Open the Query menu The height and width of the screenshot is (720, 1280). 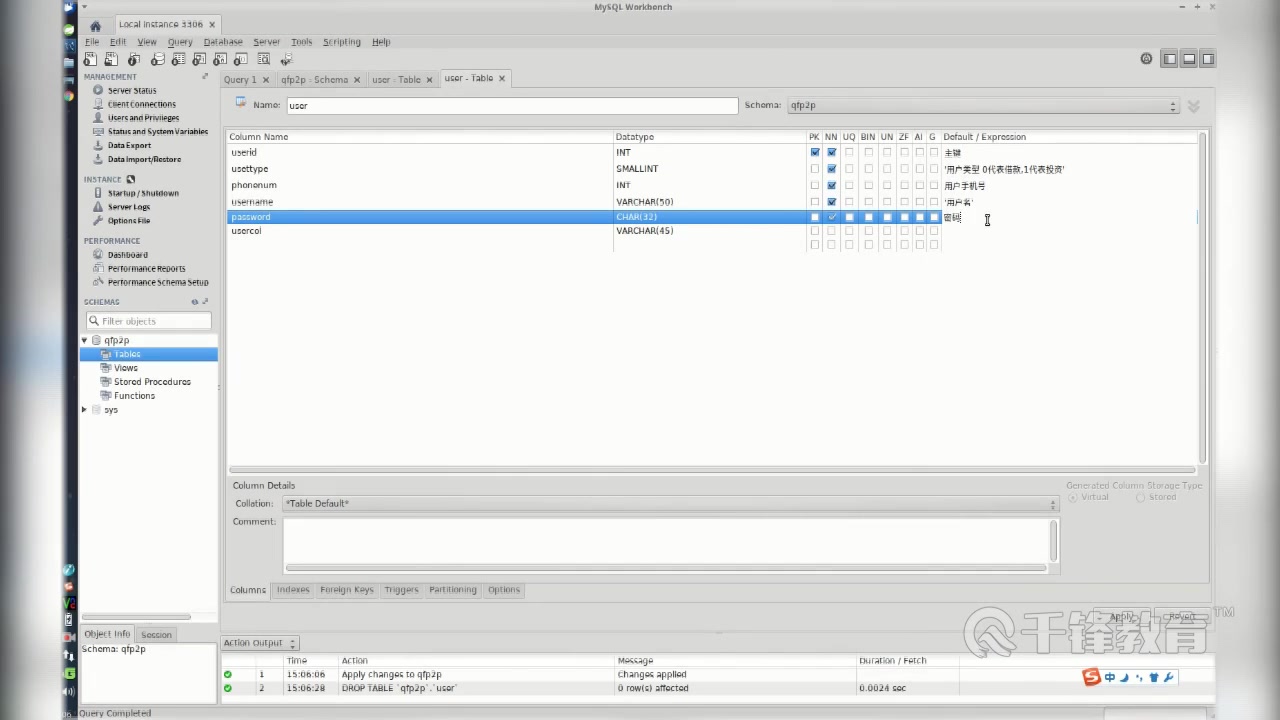coord(180,42)
